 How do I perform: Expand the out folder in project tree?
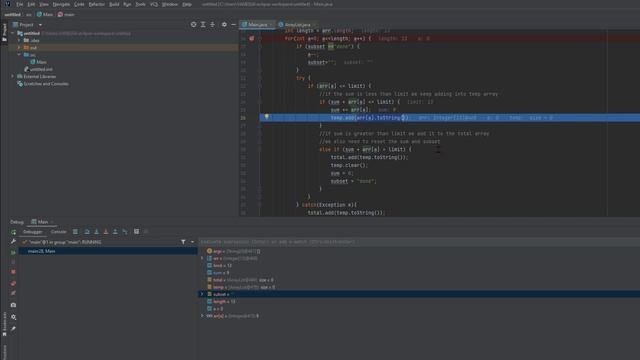pos(19,48)
